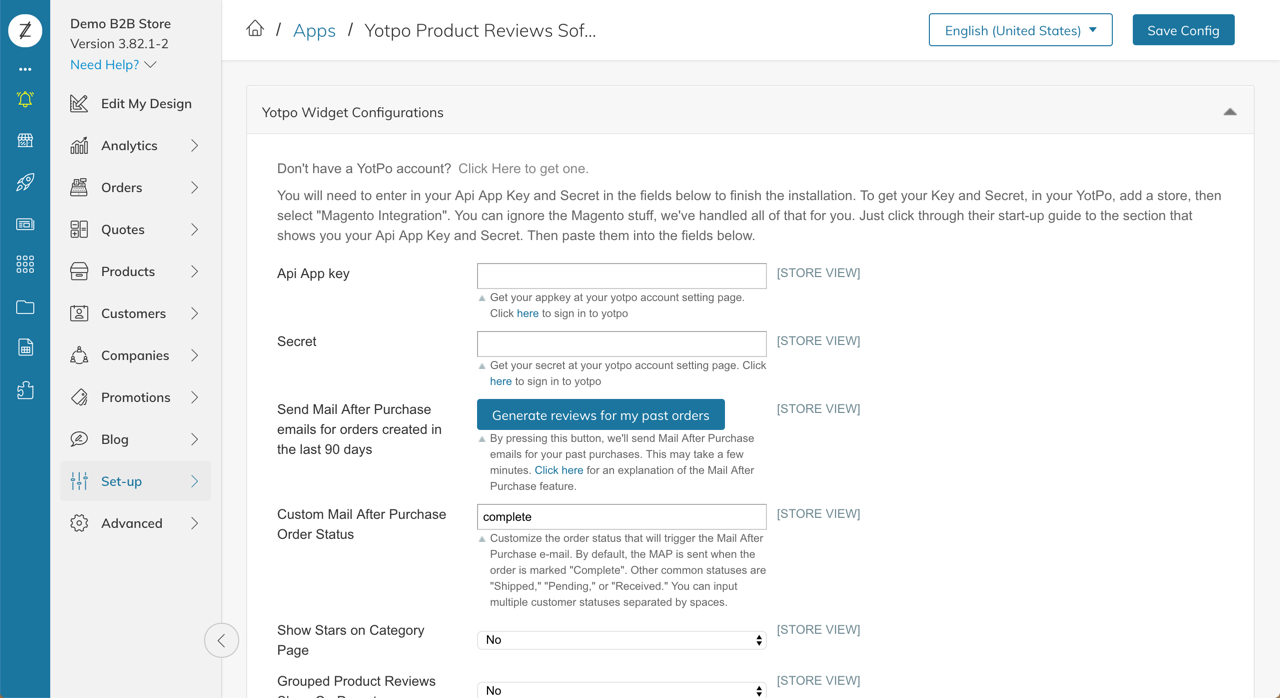Viewport: 1280px width, 698px height.
Task: Focus the Api App key input field
Action: [x=621, y=276]
